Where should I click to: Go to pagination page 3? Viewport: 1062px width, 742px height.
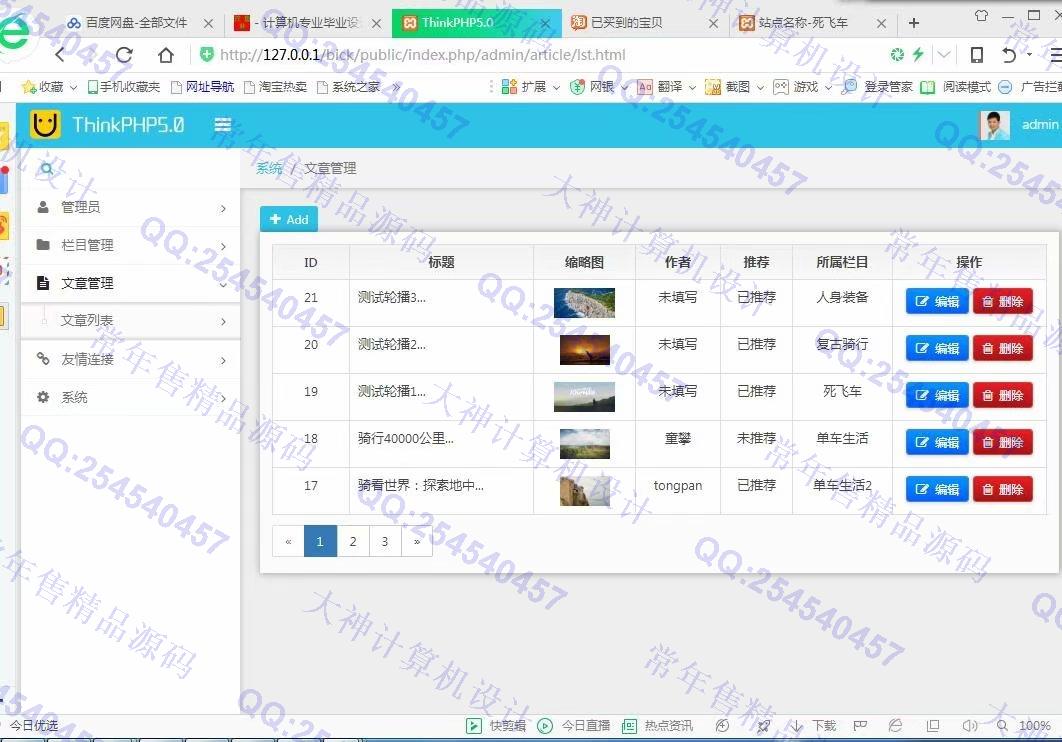click(x=385, y=541)
